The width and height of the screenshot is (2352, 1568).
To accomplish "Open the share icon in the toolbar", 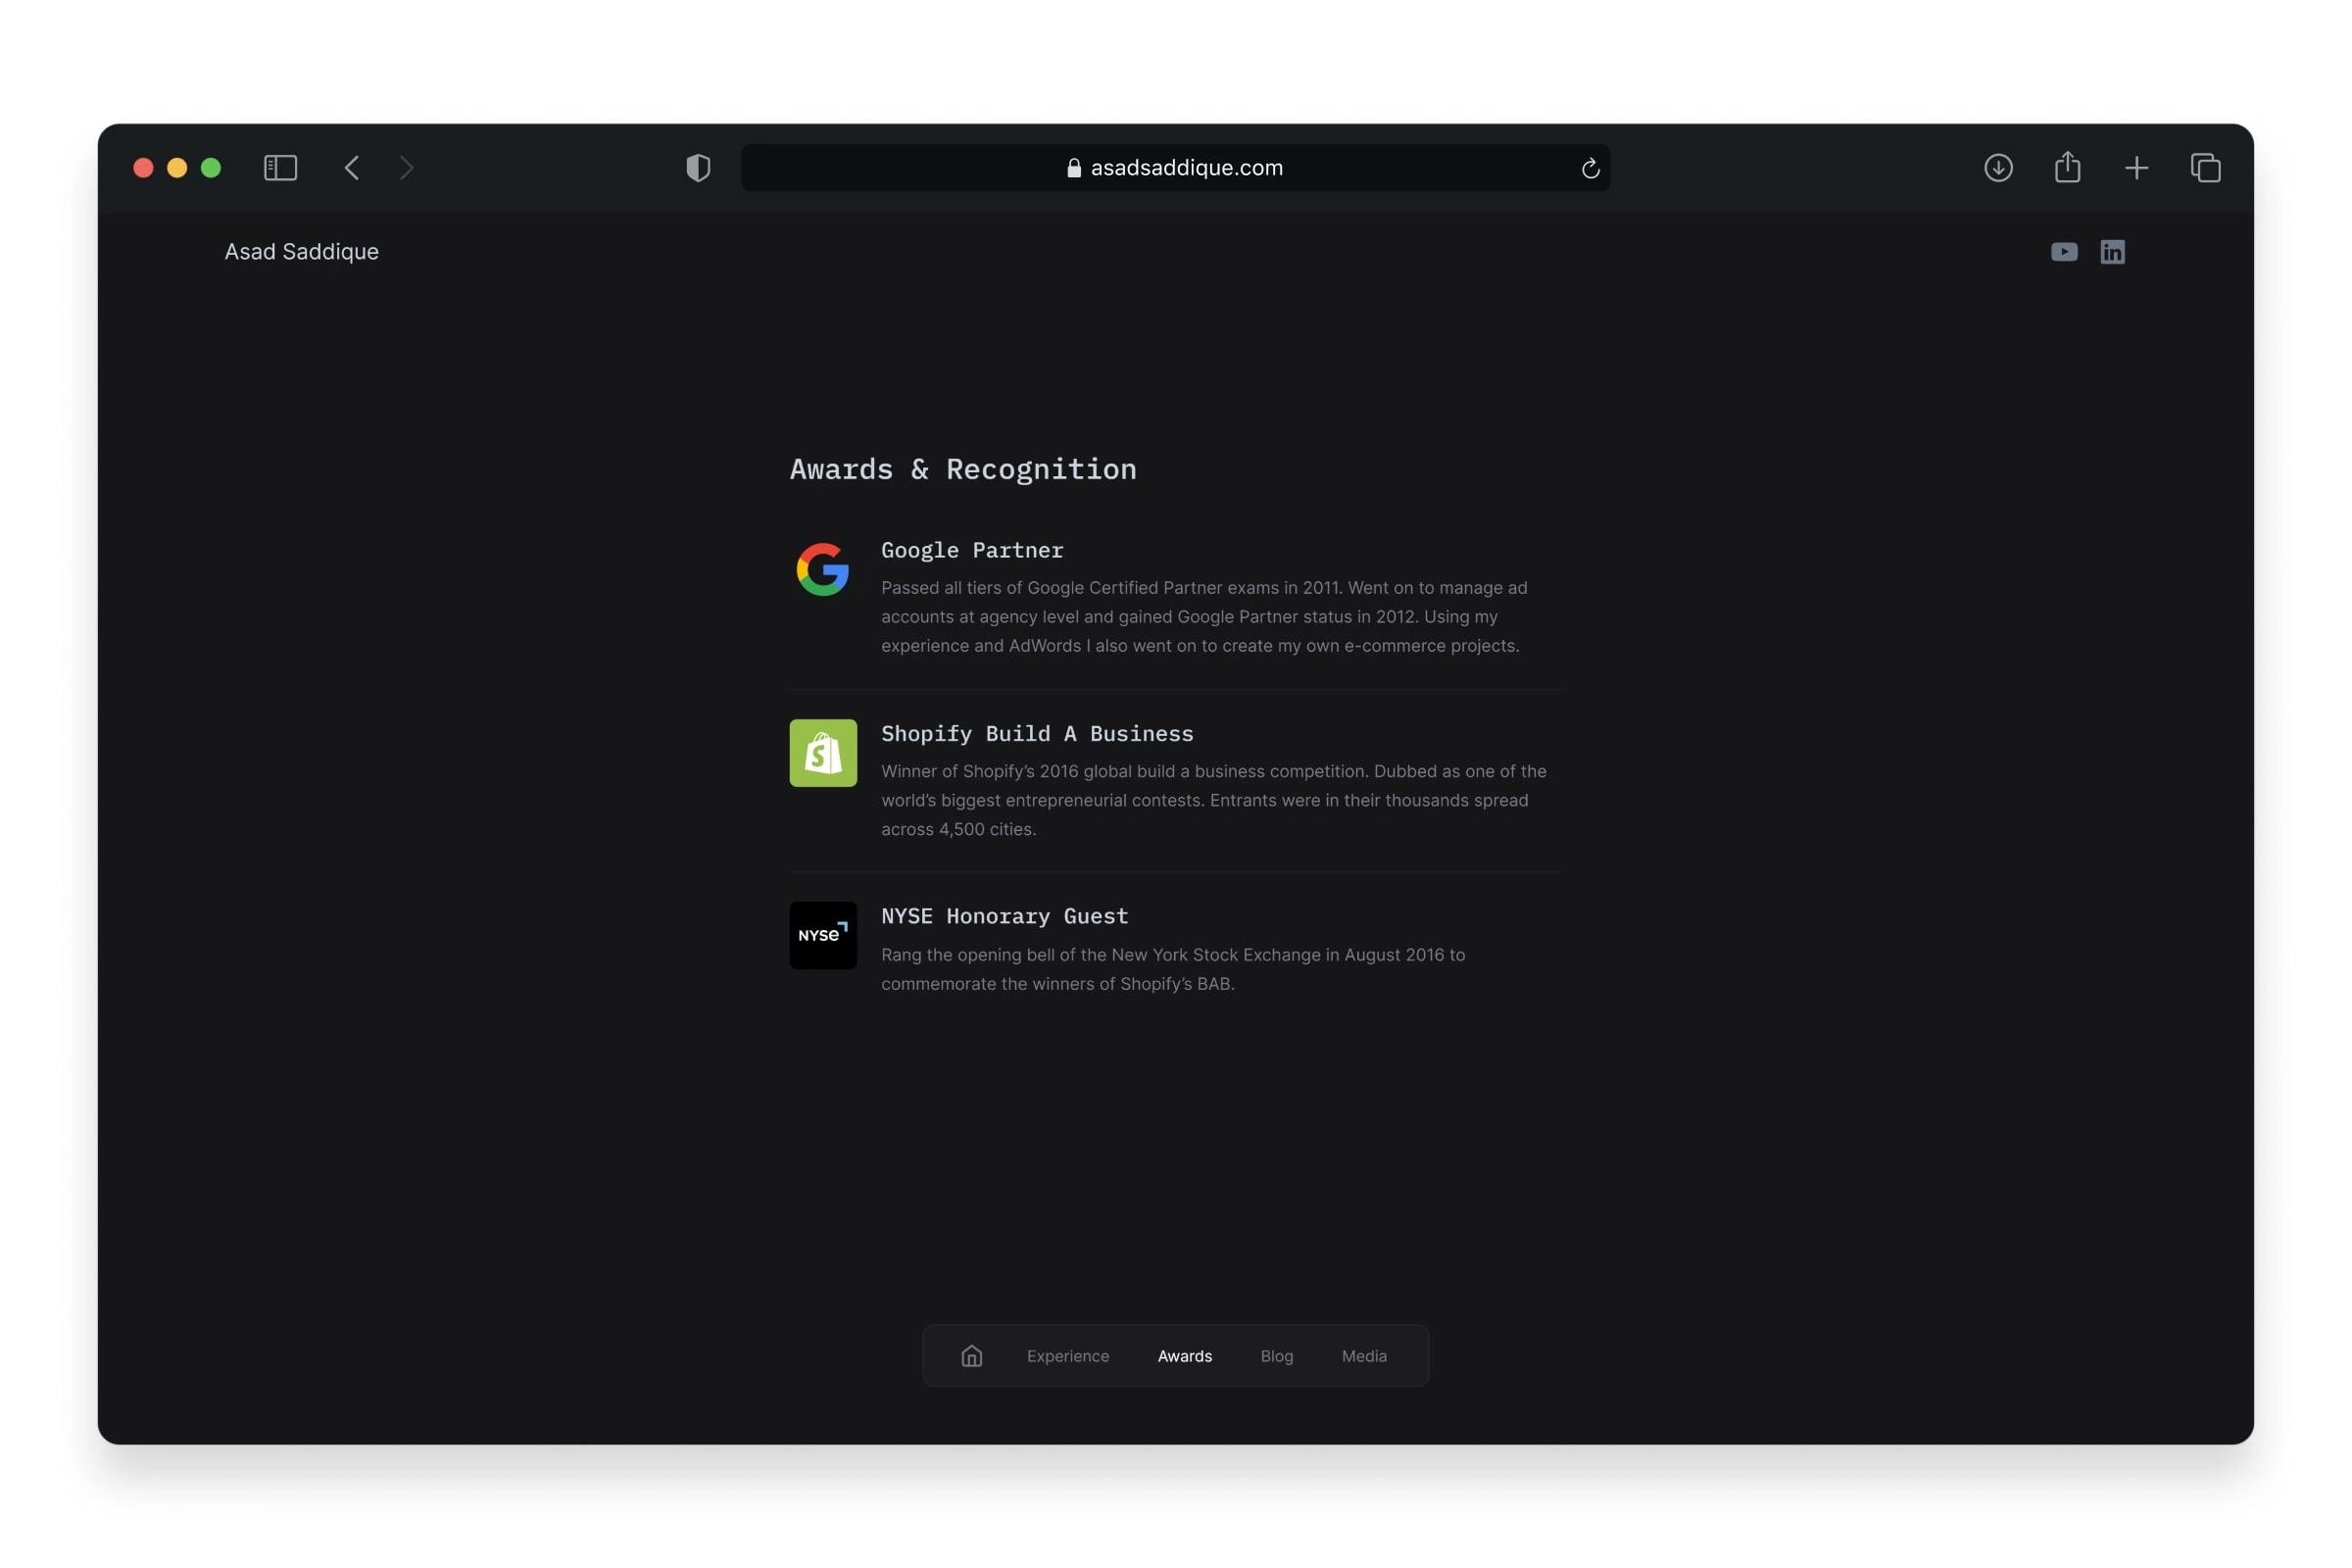I will coord(2067,167).
